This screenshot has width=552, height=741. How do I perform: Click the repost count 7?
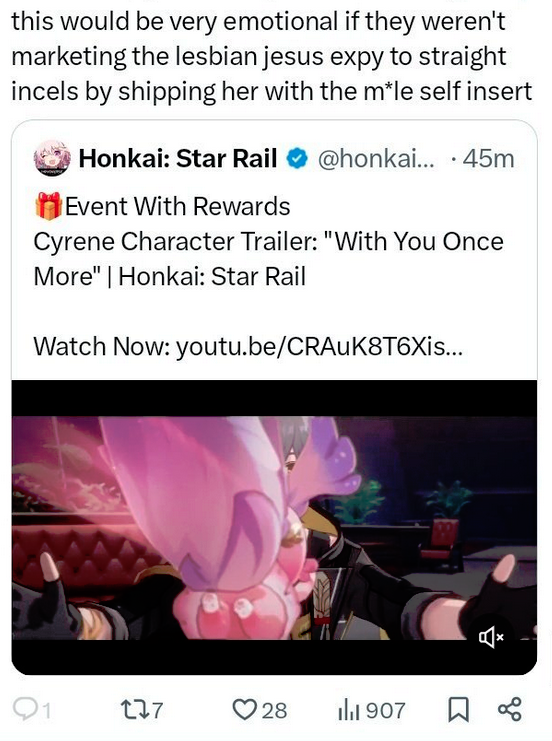click(157, 710)
